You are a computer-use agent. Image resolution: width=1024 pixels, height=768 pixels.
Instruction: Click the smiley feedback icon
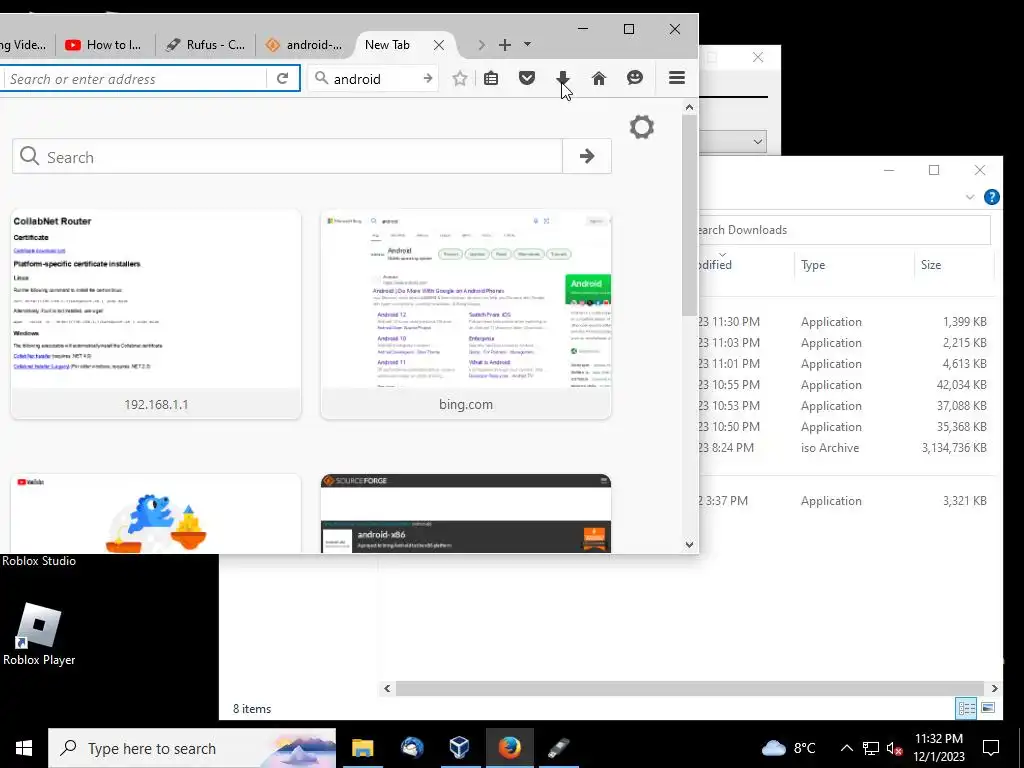tap(635, 78)
